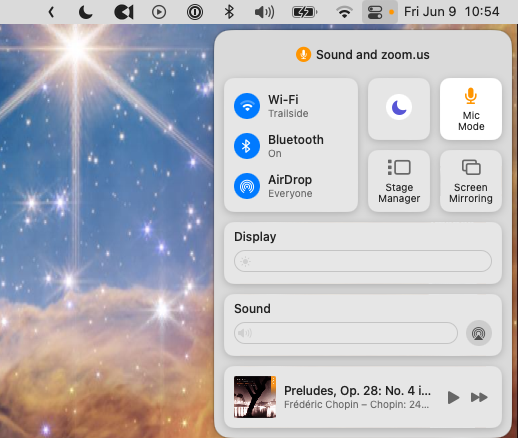Viewport: 518px width, 438px height.
Task: Click the Control Center menu bar icon
Action: (x=375, y=12)
